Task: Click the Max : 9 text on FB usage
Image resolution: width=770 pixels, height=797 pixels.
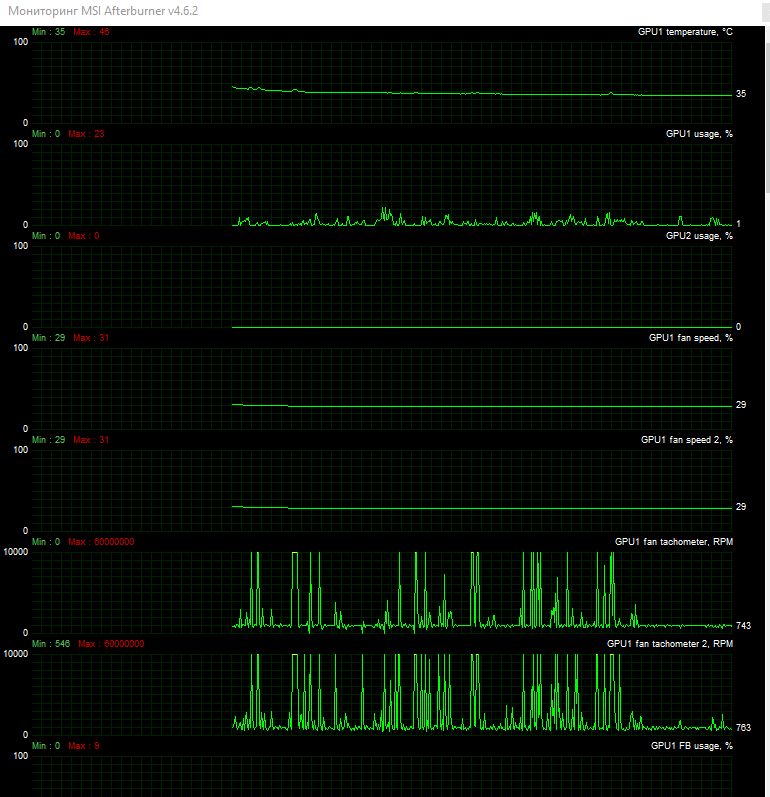Action: coord(84,746)
